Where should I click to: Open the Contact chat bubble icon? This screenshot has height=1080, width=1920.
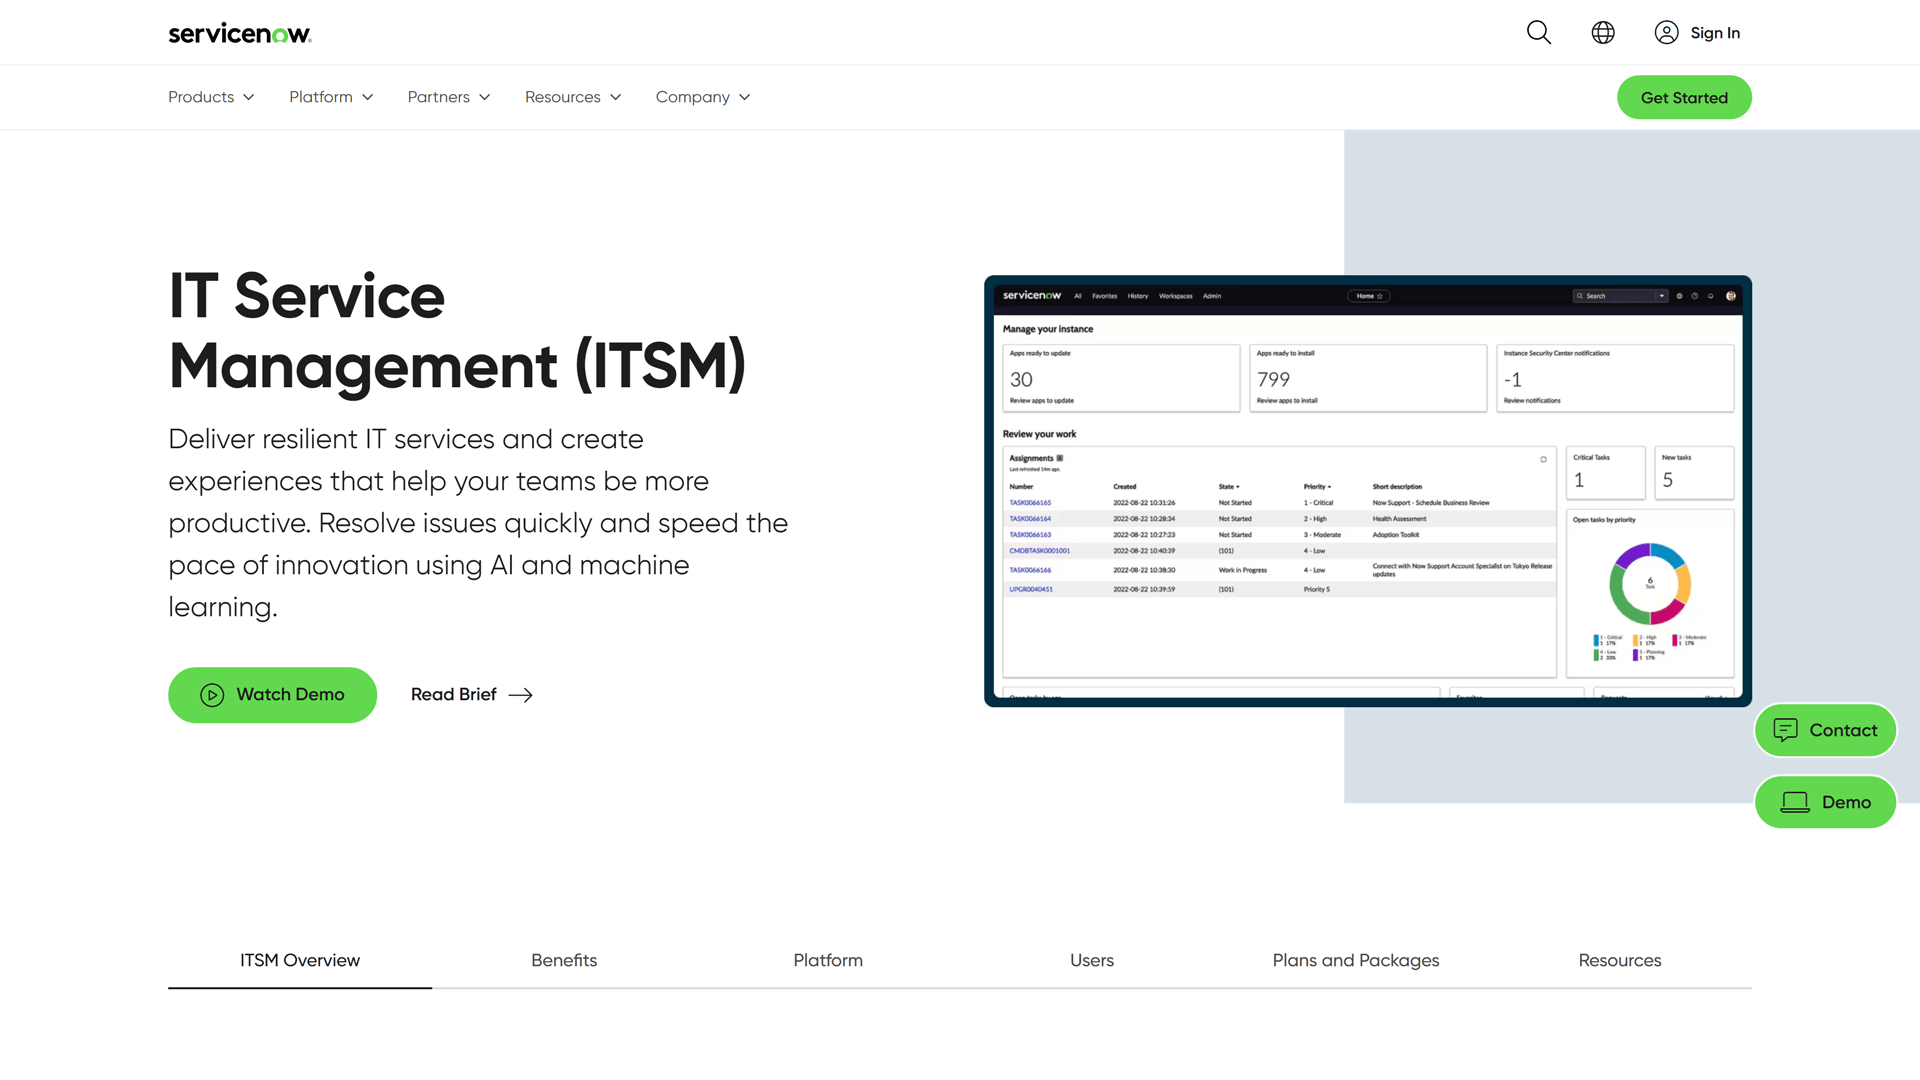coord(1787,730)
